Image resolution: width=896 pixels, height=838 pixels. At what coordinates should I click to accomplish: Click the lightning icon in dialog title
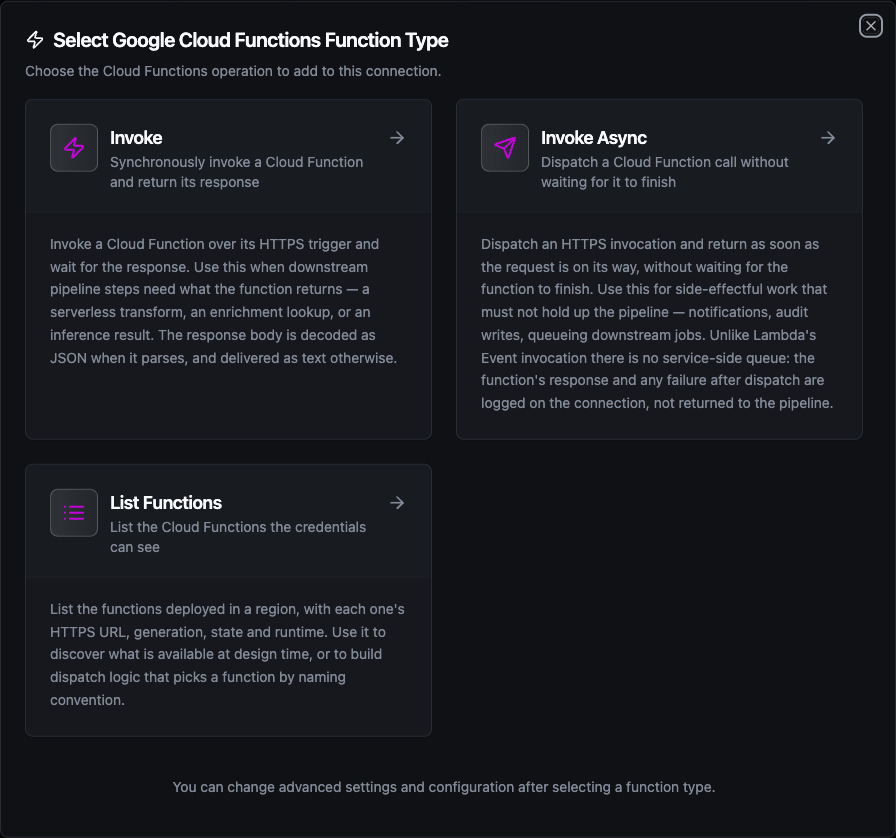click(x=35, y=40)
